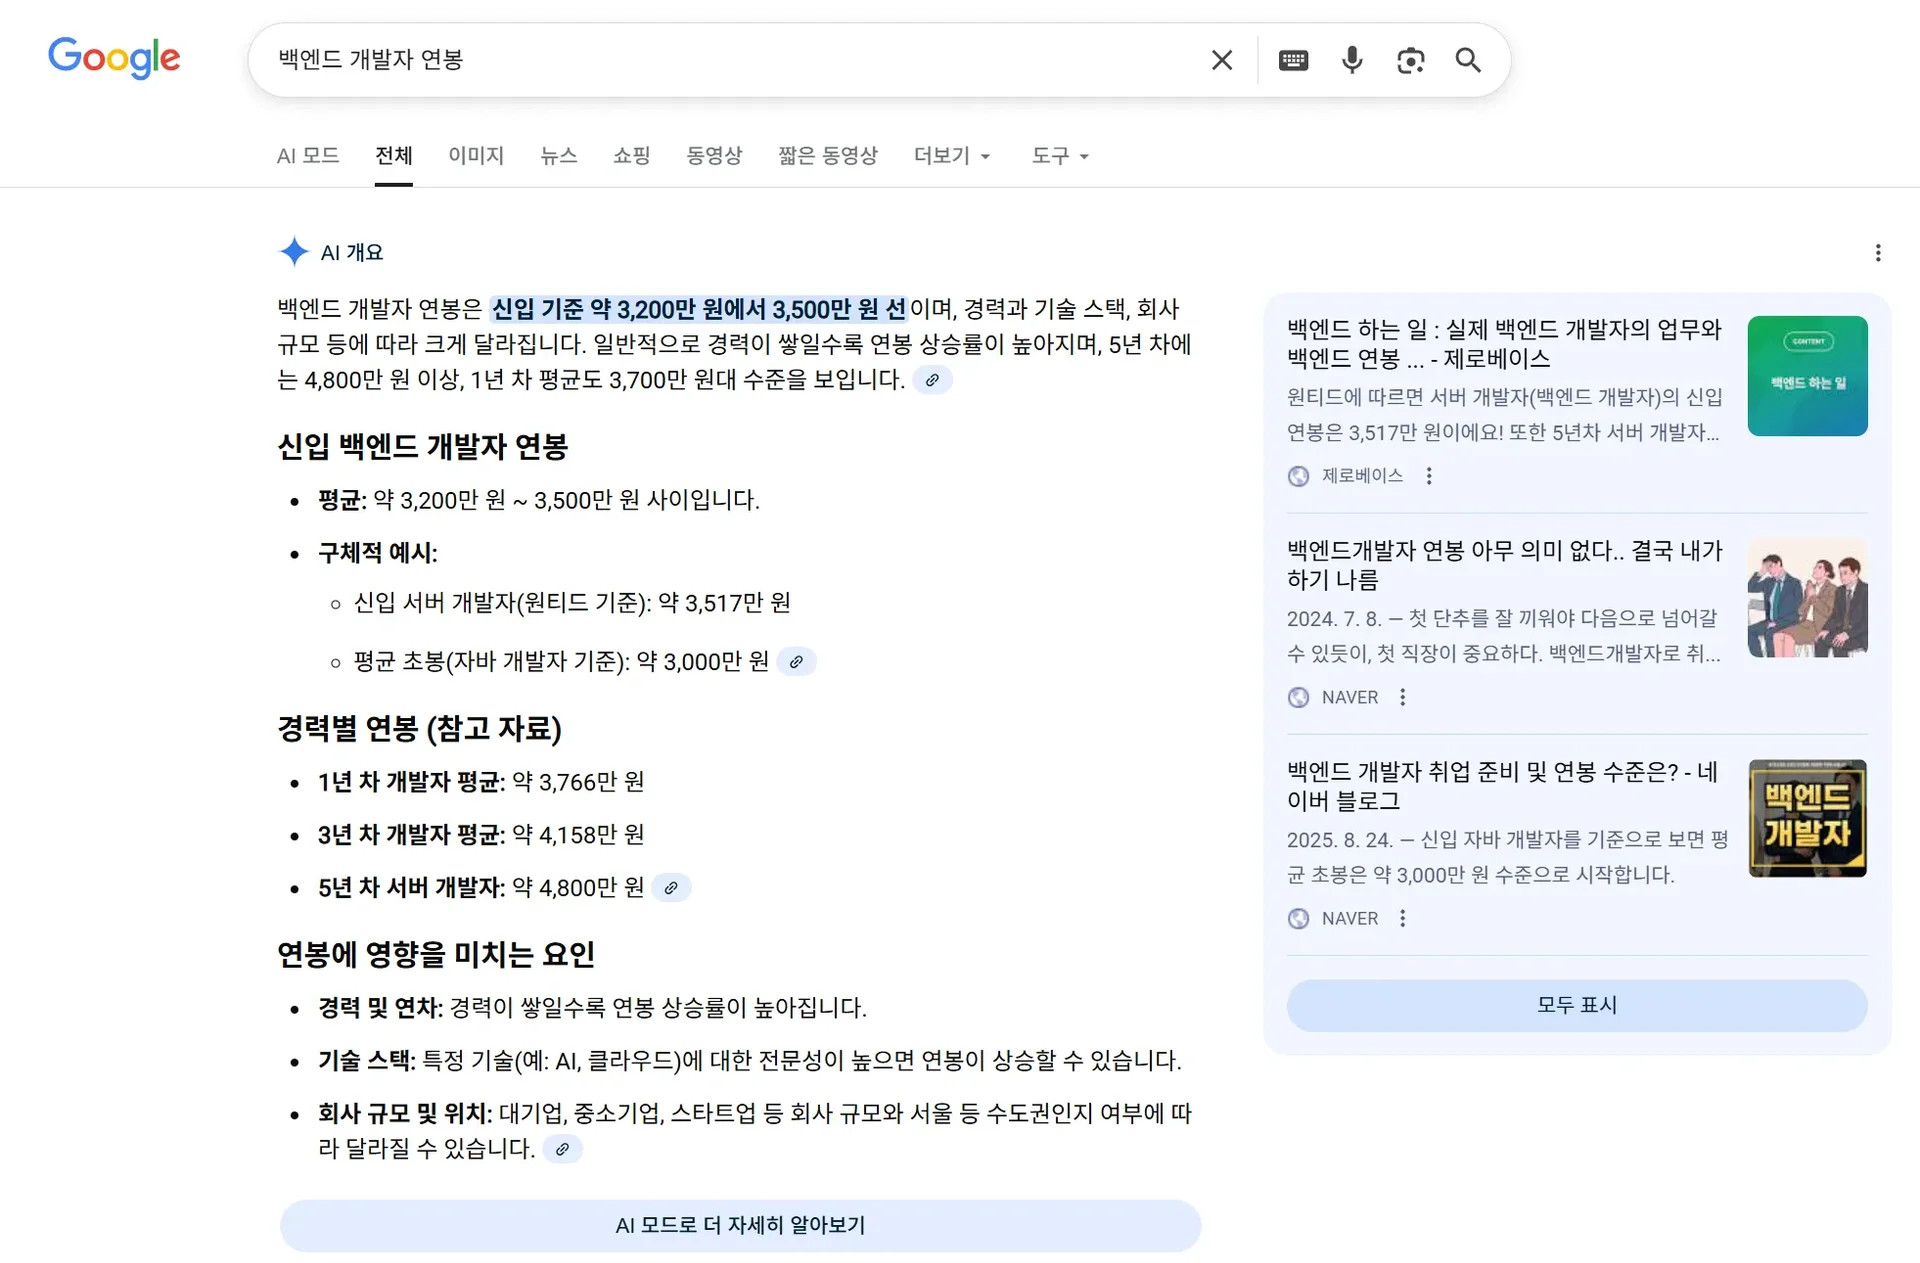Open the 도구 dropdown
The width and height of the screenshot is (1920, 1263).
(x=1059, y=156)
